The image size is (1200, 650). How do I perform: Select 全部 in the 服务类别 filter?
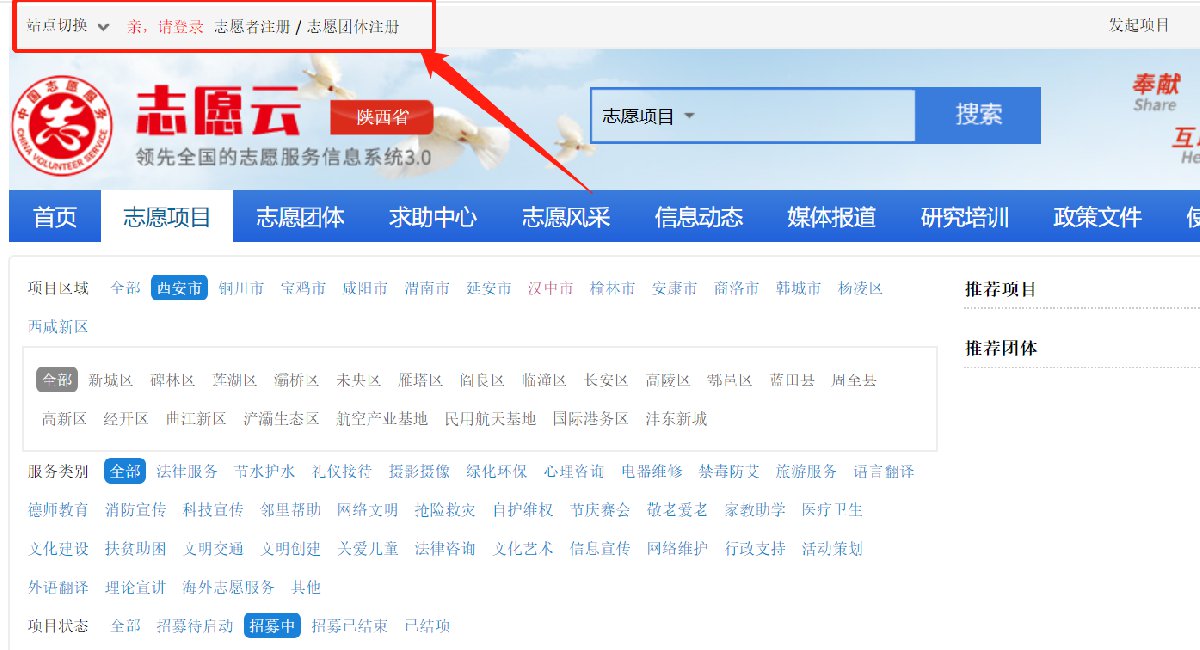(125, 471)
